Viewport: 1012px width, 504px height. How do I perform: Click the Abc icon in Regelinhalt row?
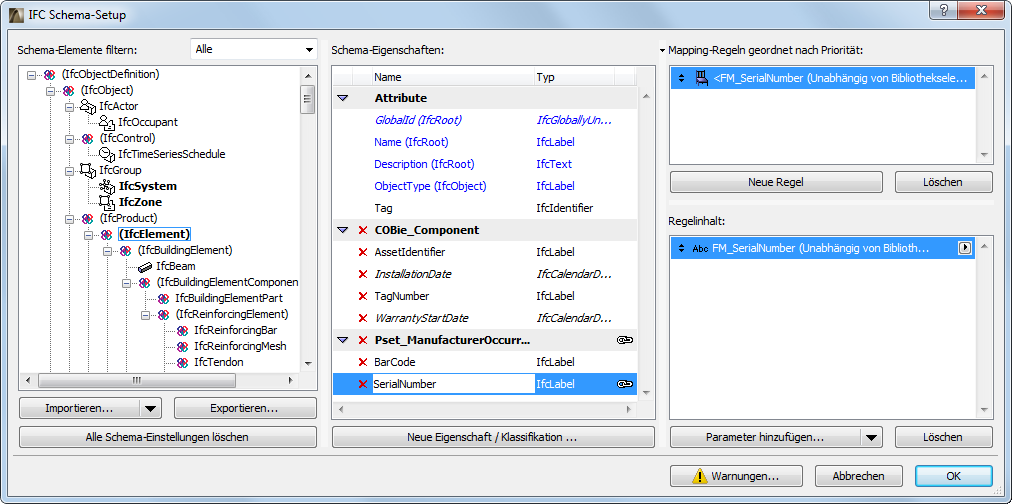tap(700, 248)
